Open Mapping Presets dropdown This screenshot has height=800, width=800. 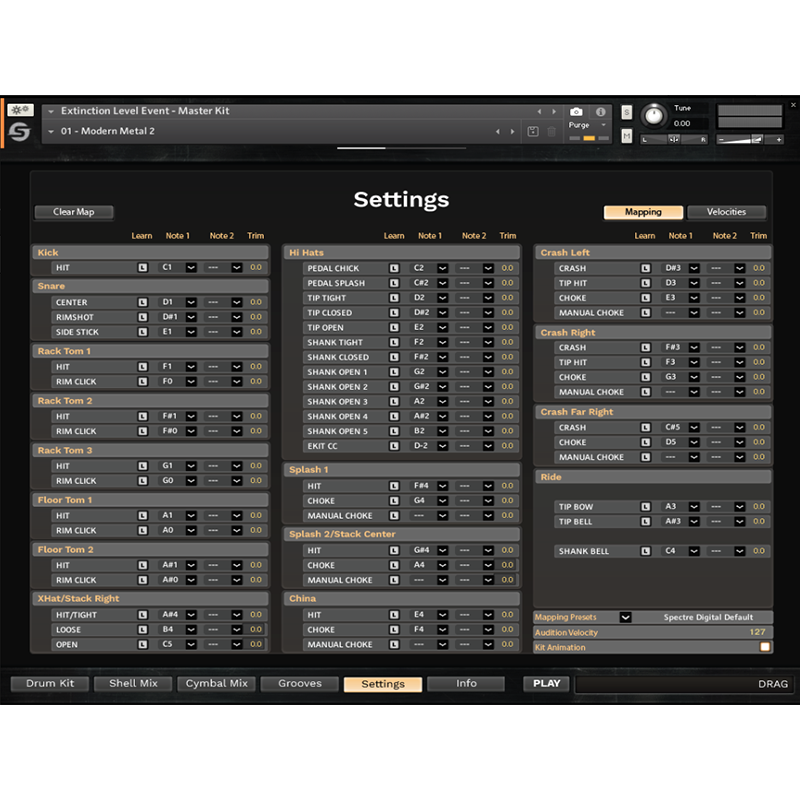pos(626,617)
